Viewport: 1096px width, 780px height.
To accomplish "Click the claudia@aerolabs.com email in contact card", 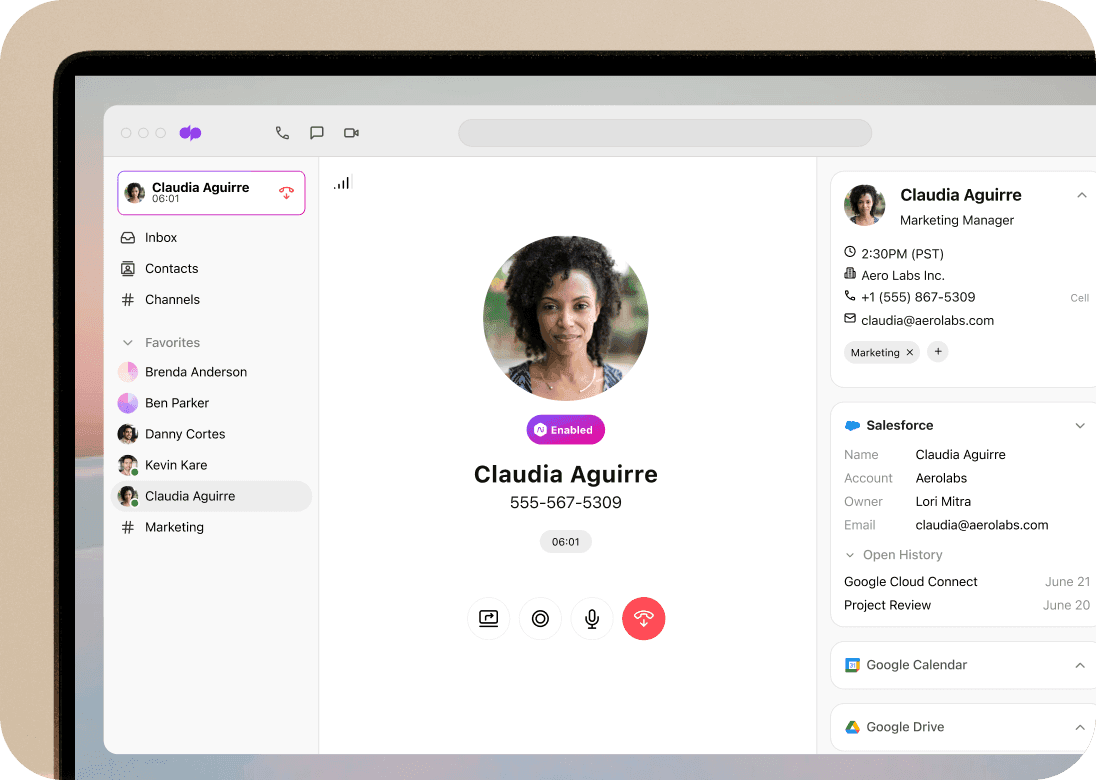I will click(927, 321).
